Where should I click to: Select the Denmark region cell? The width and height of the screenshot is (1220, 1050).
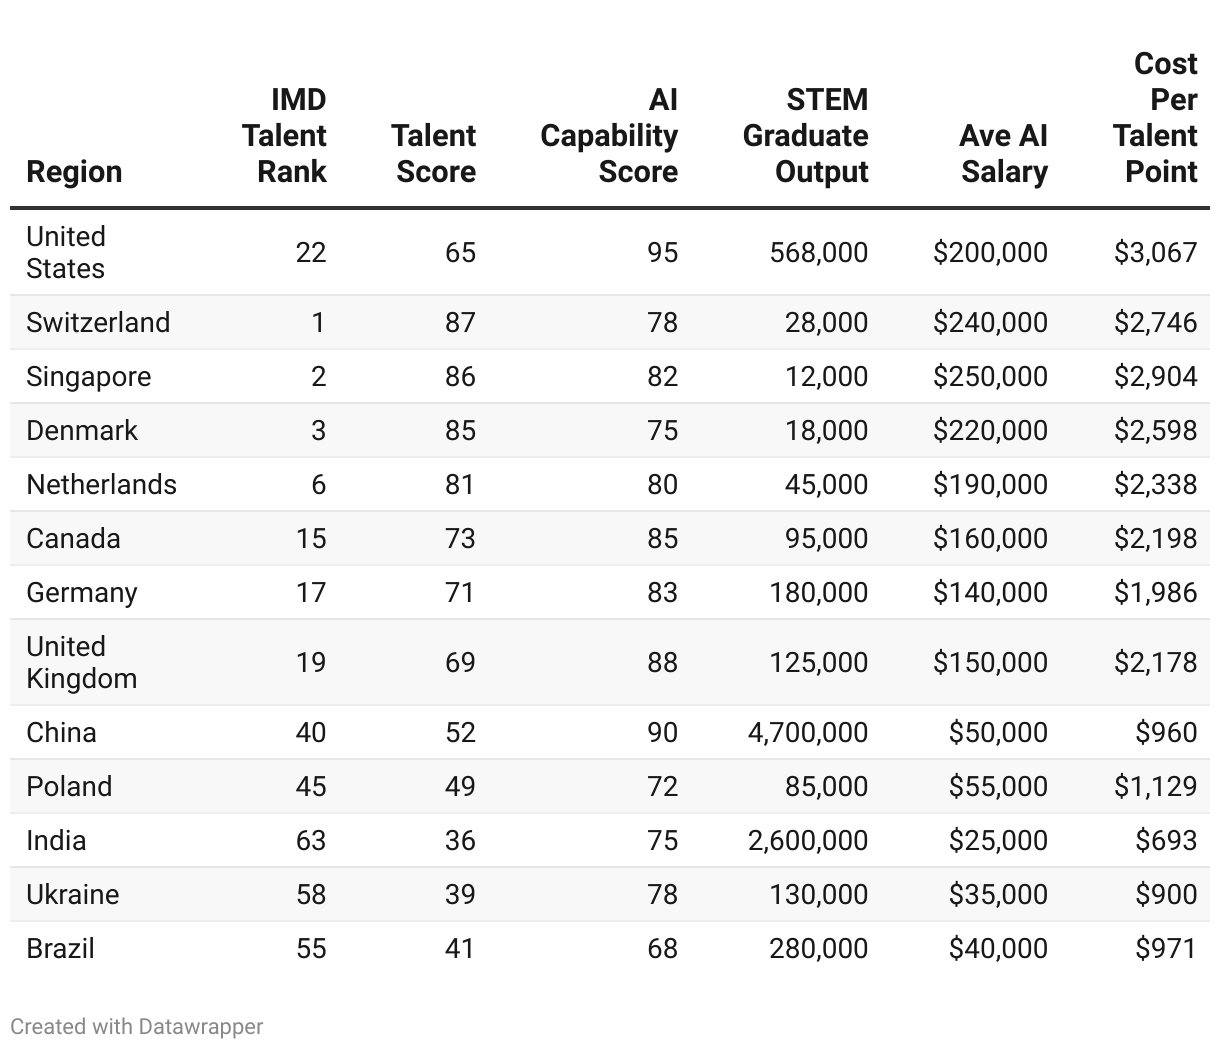(82, 430)
